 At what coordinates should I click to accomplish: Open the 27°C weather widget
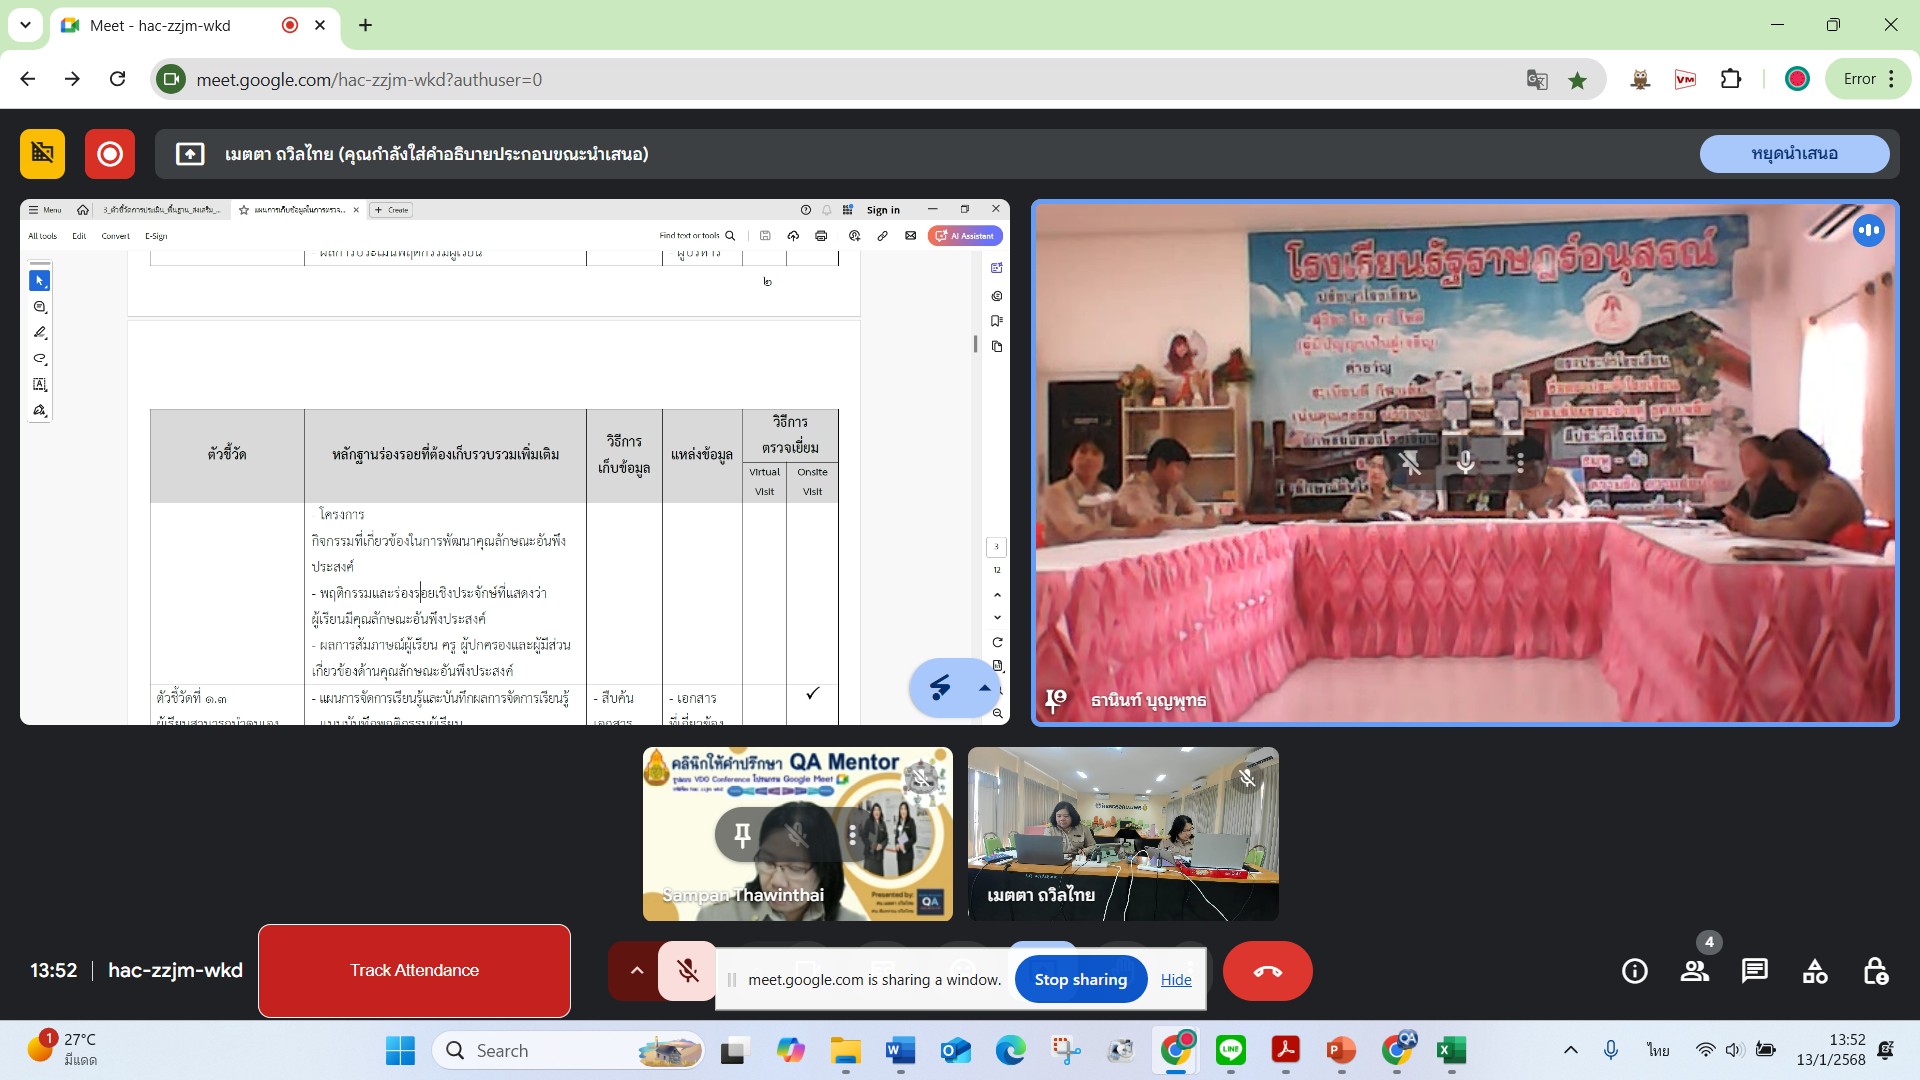point(62,1049)
